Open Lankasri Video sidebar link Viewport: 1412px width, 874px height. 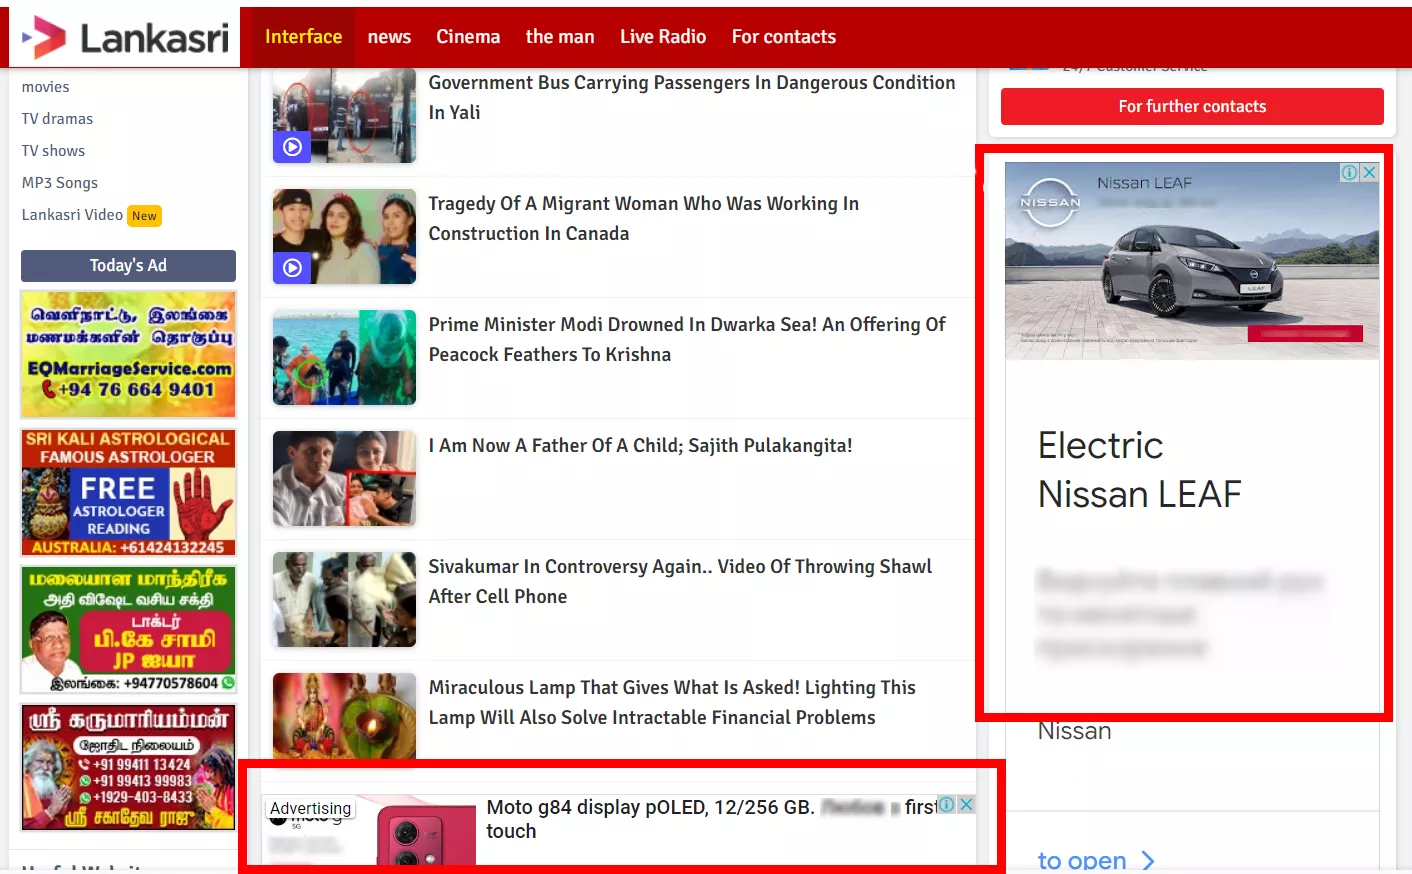72,215
